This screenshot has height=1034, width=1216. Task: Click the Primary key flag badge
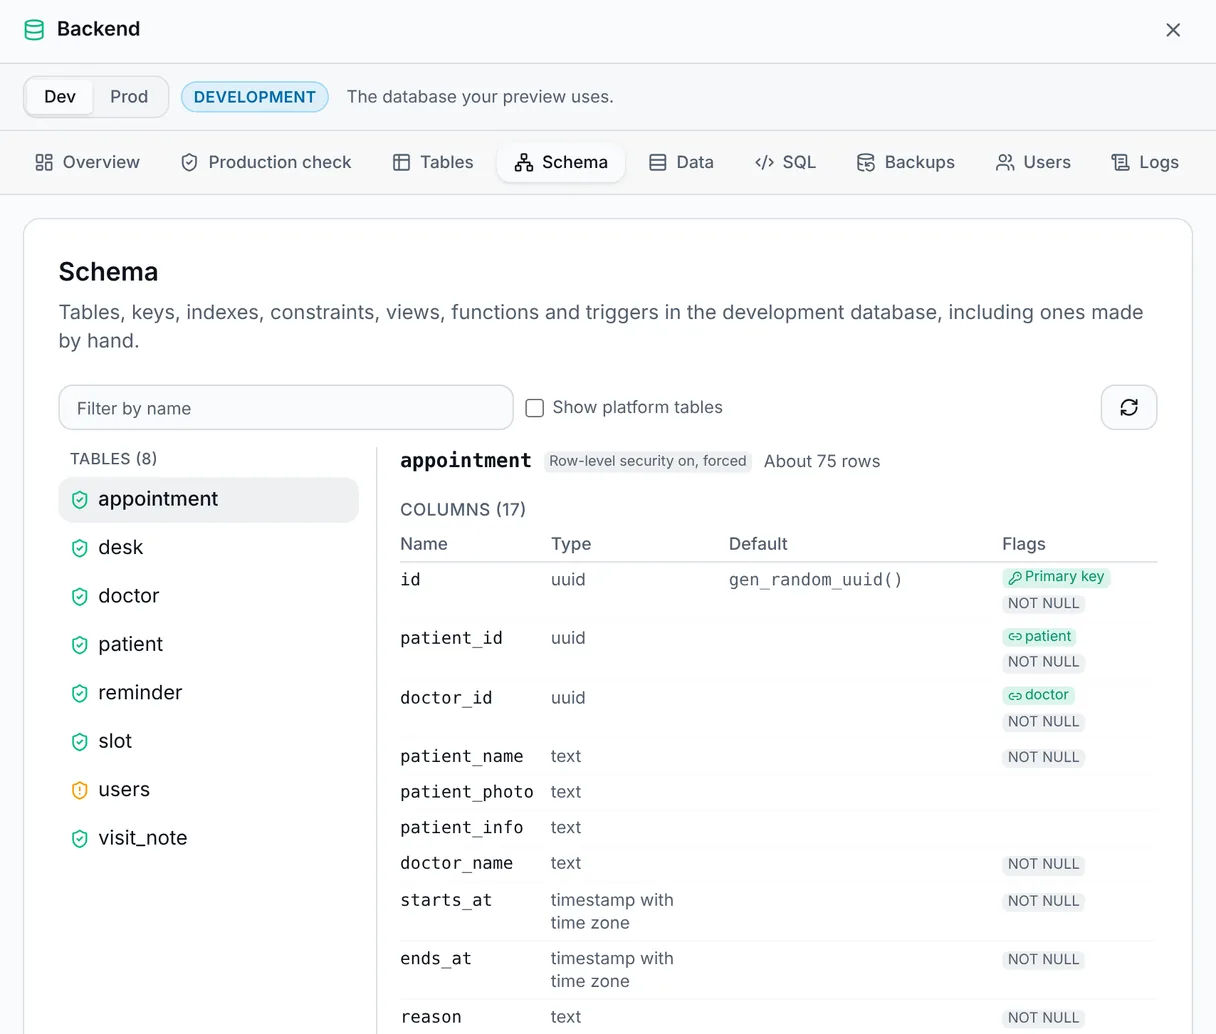1056,577
